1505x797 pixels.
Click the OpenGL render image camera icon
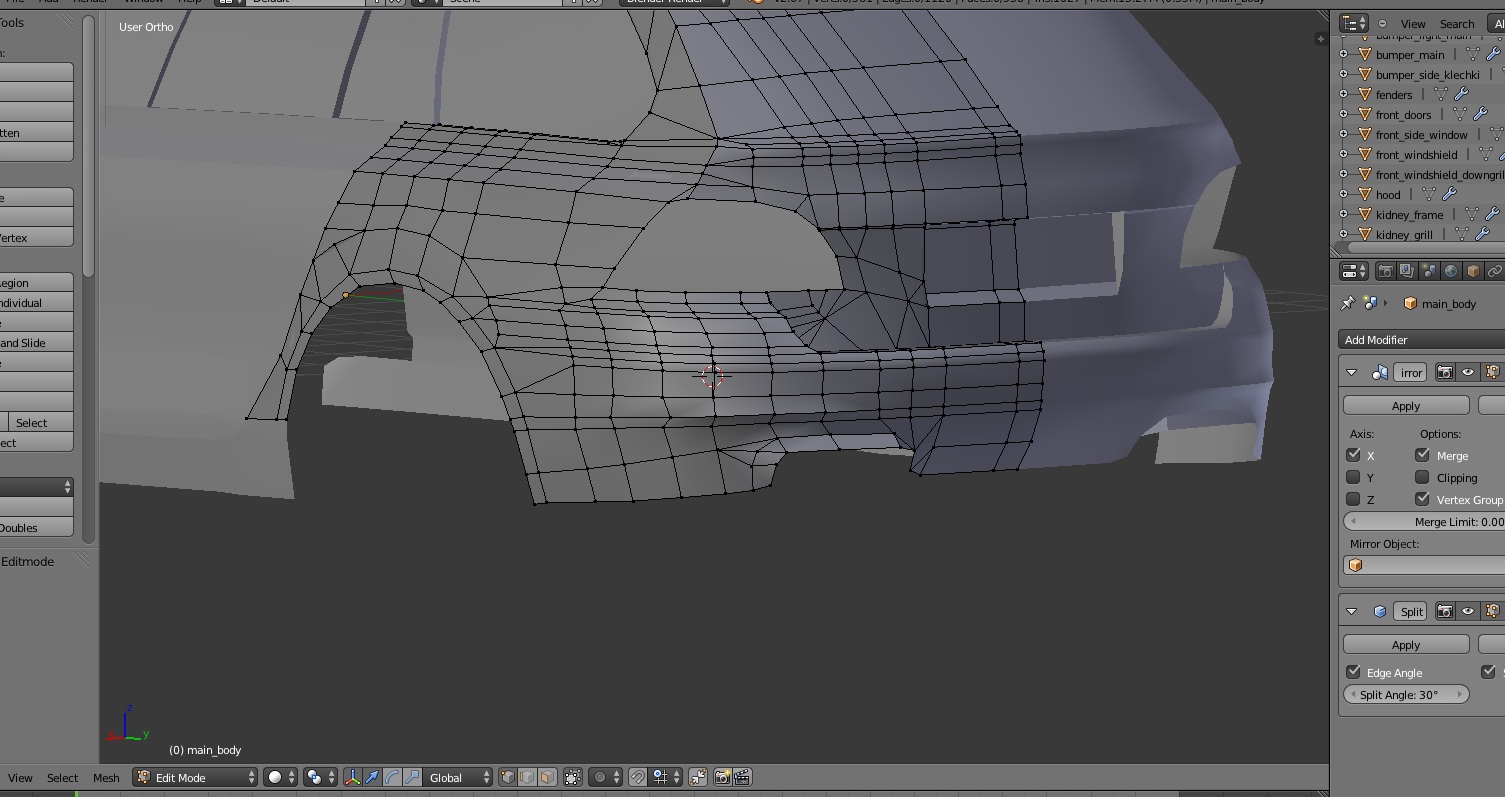[x=722, y=777]
